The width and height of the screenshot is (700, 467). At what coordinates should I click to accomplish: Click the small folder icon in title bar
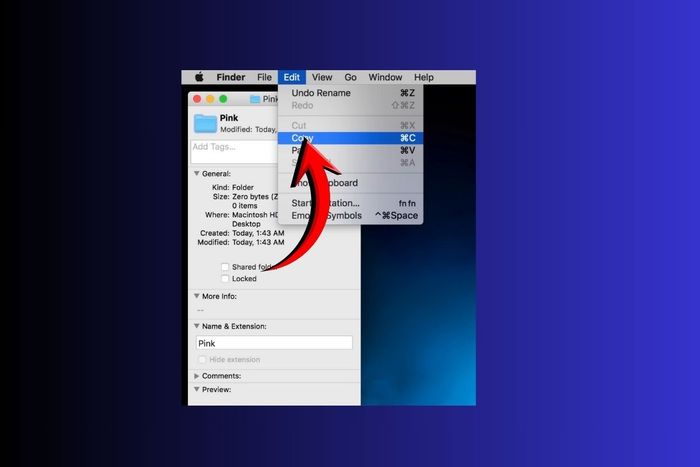255,99
